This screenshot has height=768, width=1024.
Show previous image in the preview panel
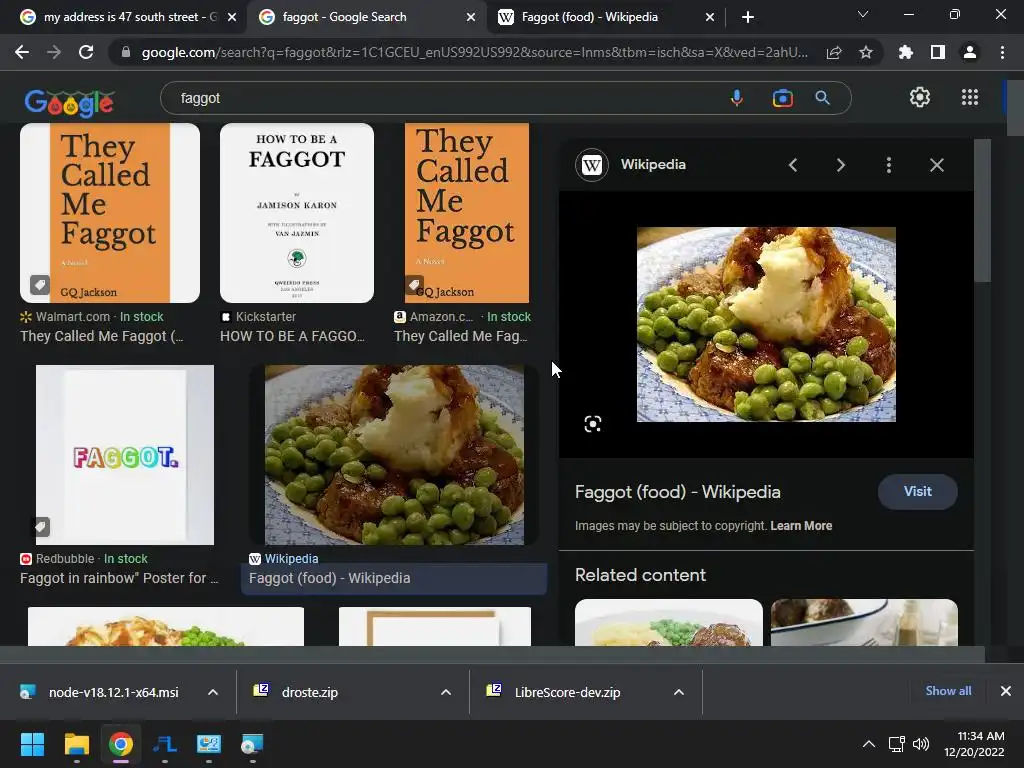[793, 165]
